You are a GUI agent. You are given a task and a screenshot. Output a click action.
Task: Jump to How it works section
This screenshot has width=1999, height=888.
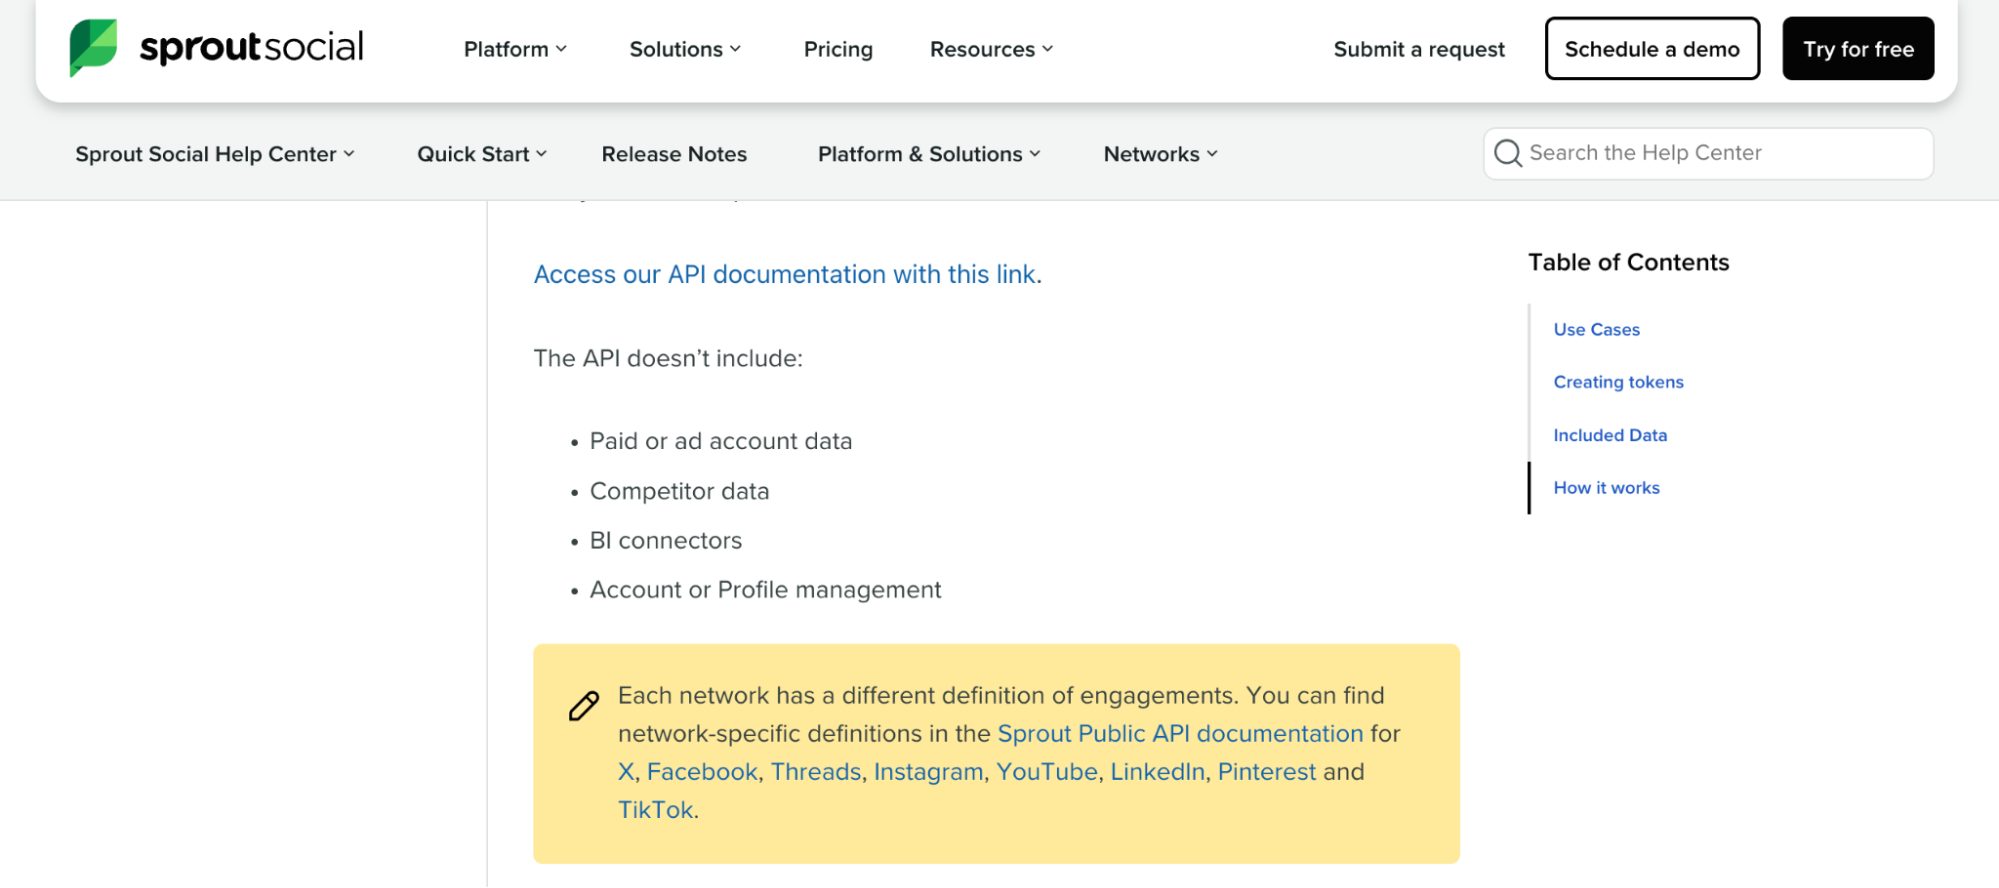1606,488
